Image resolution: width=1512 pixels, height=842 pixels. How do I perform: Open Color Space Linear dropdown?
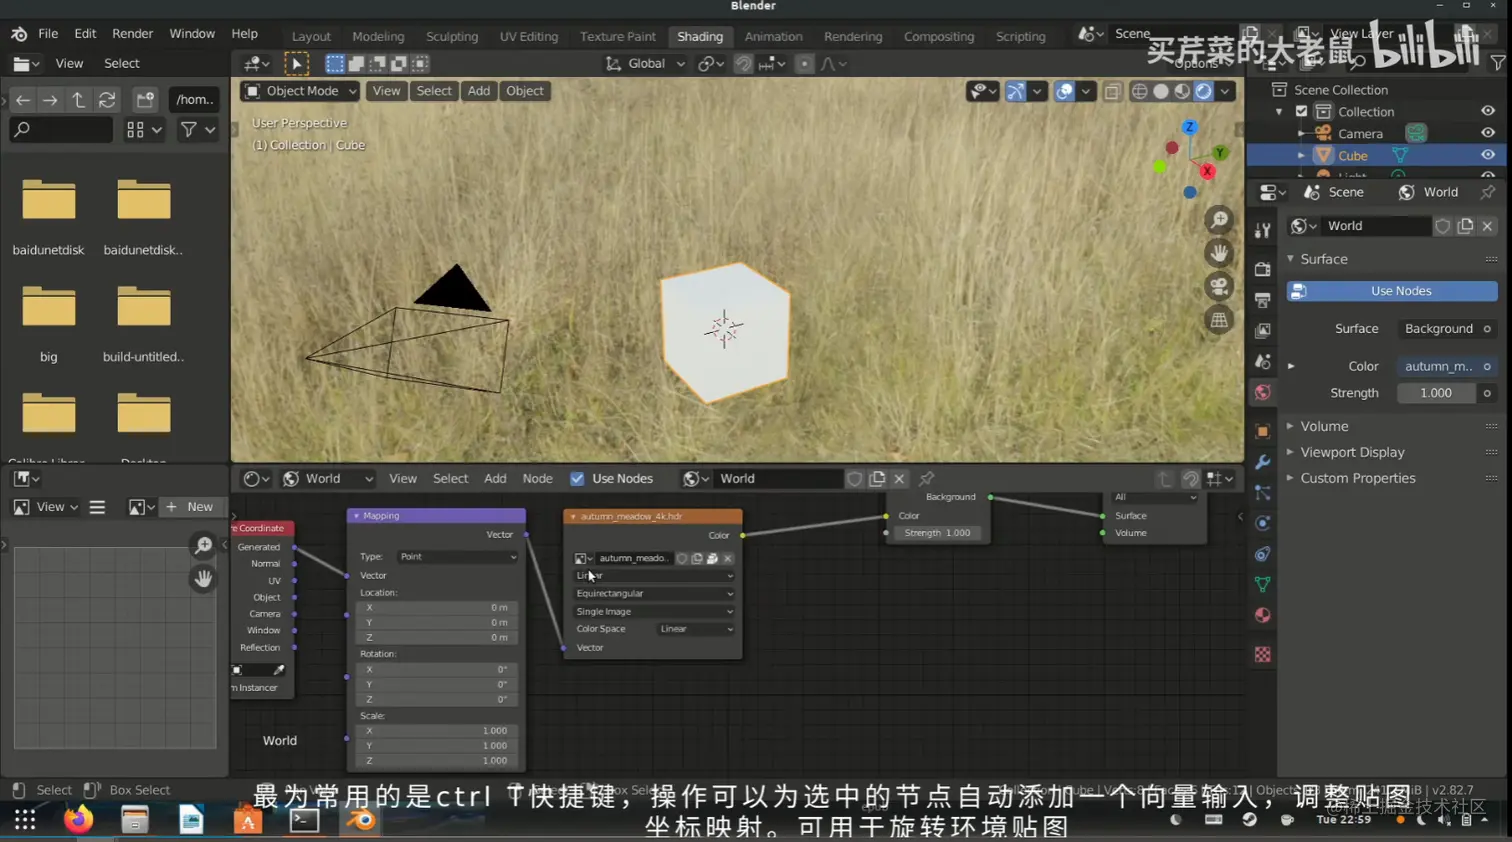tap(696, 629)
